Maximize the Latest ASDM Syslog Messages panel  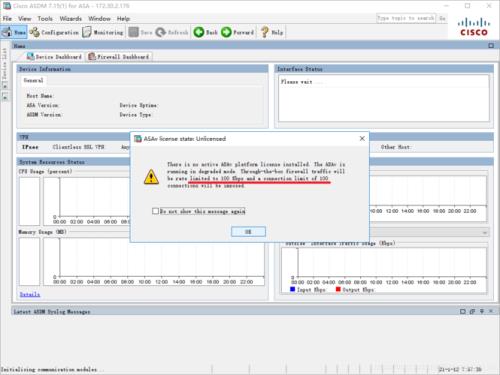click(x=463, y=311)
